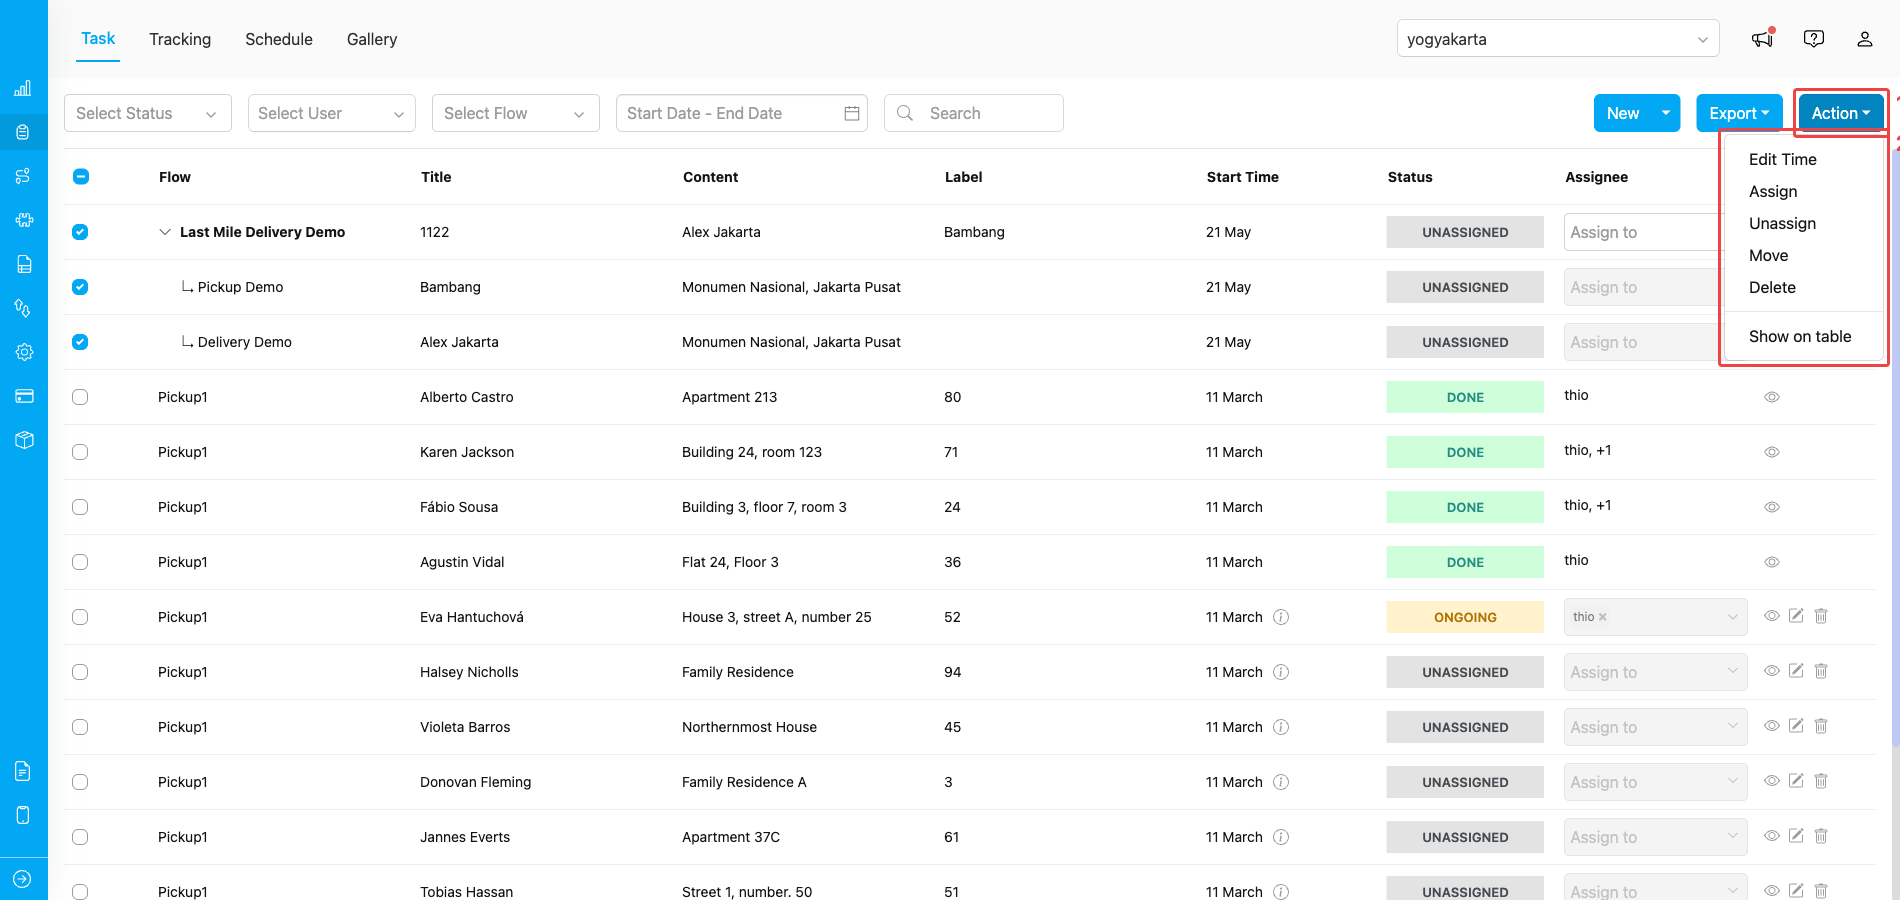This screenshot has height=900, width=1900.
Task: Delete the Eva Hantuchová task
Action: [1821, 616]
